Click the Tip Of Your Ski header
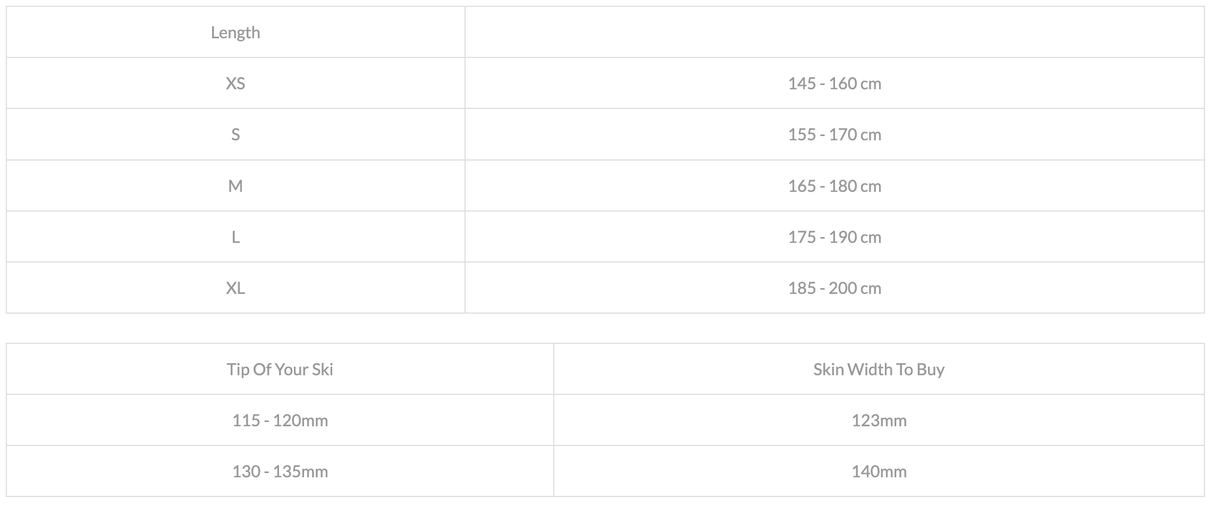1214x506 pixels. [x=280, y=369]
